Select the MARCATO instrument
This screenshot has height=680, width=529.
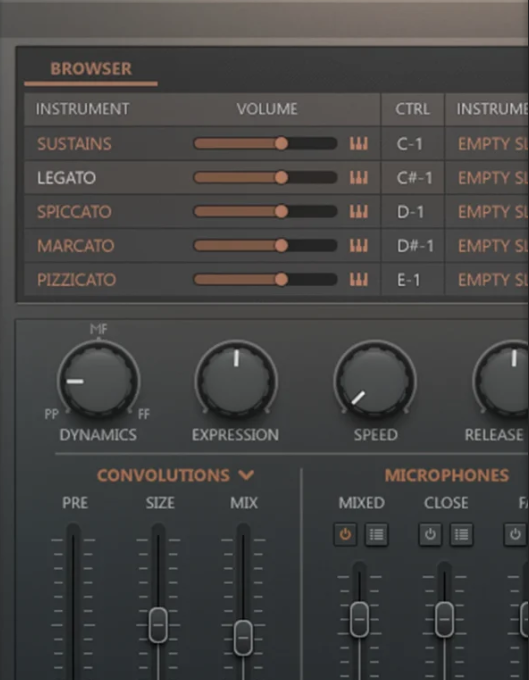[75, 246]
